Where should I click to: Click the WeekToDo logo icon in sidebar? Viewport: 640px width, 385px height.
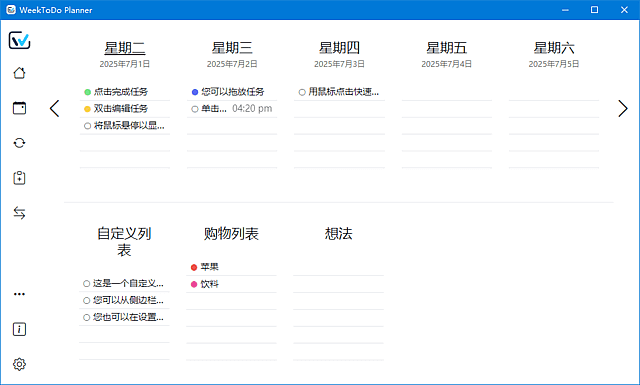coord(19,40)
